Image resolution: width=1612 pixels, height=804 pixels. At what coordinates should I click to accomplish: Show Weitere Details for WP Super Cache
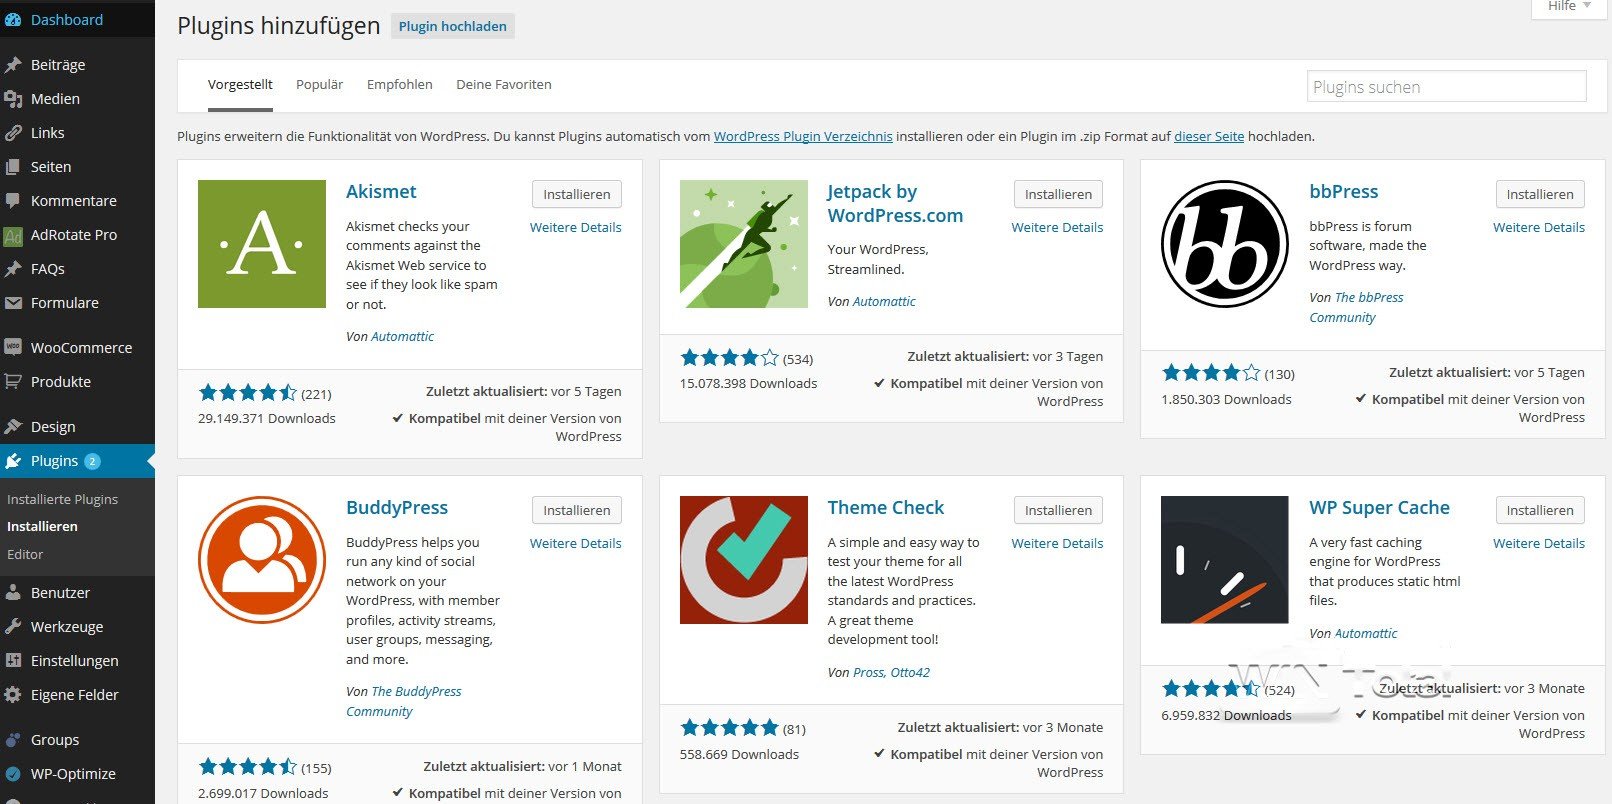coord(1539,543)
